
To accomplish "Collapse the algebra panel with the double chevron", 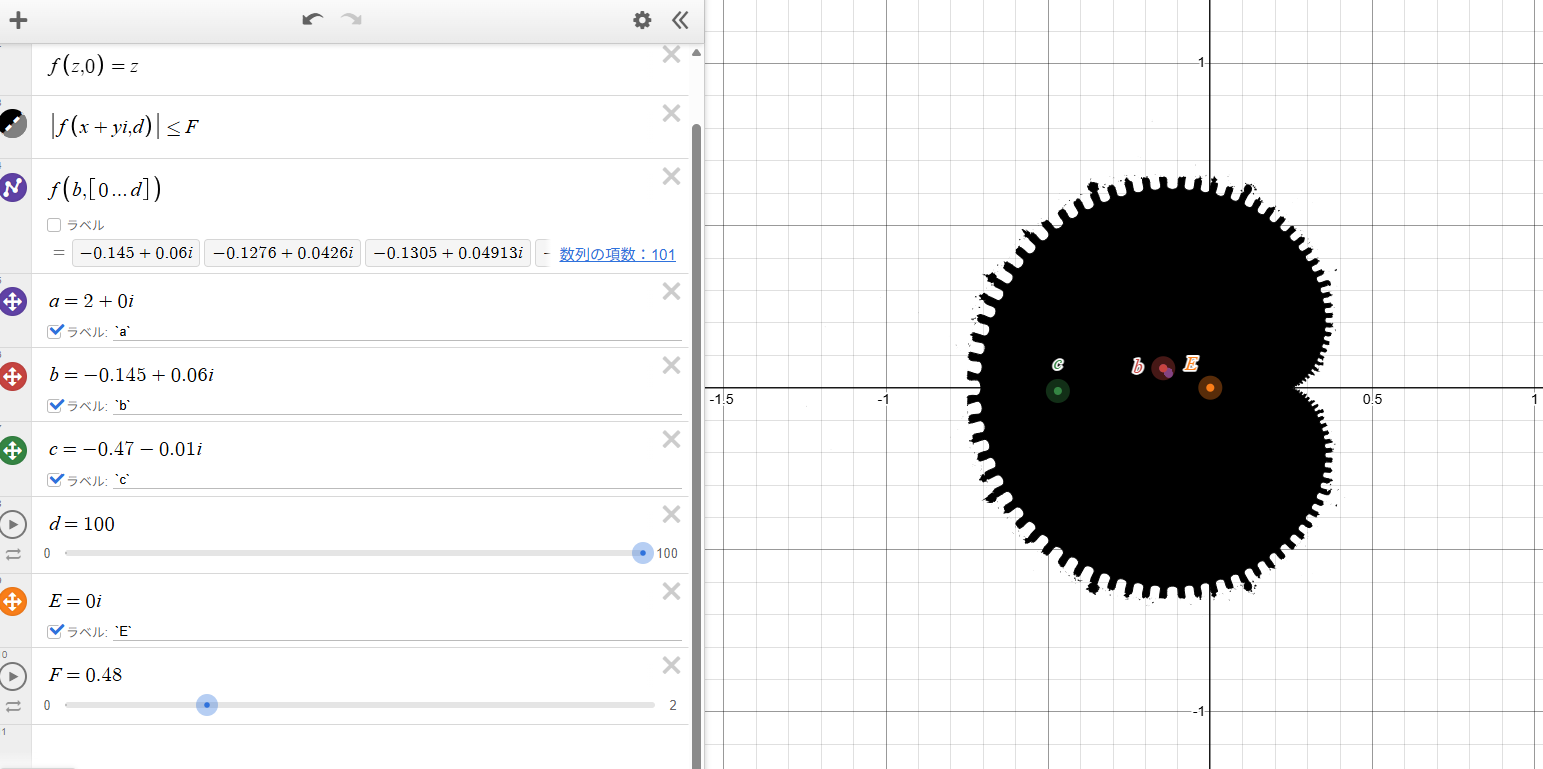I will click(681, 20).
